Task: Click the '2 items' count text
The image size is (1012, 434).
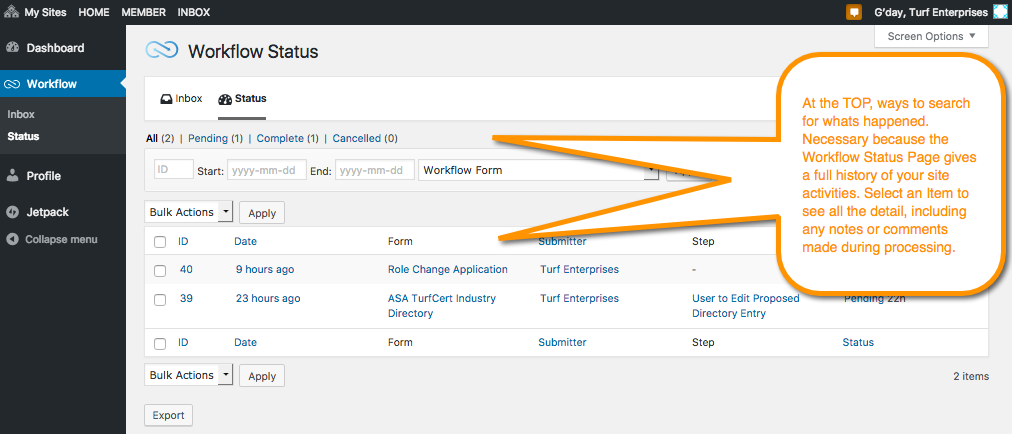Action: click(971, 376)
